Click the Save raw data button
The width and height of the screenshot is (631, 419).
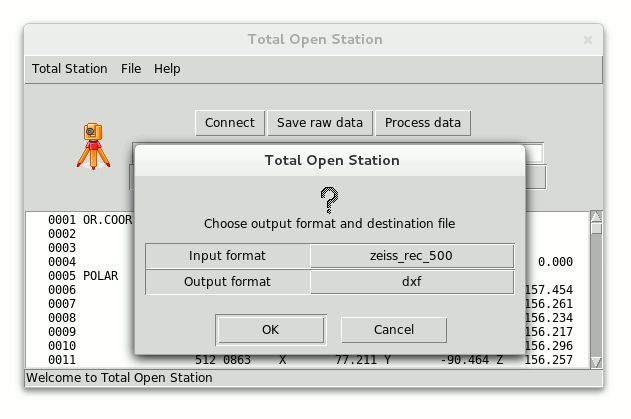(320, 123)
